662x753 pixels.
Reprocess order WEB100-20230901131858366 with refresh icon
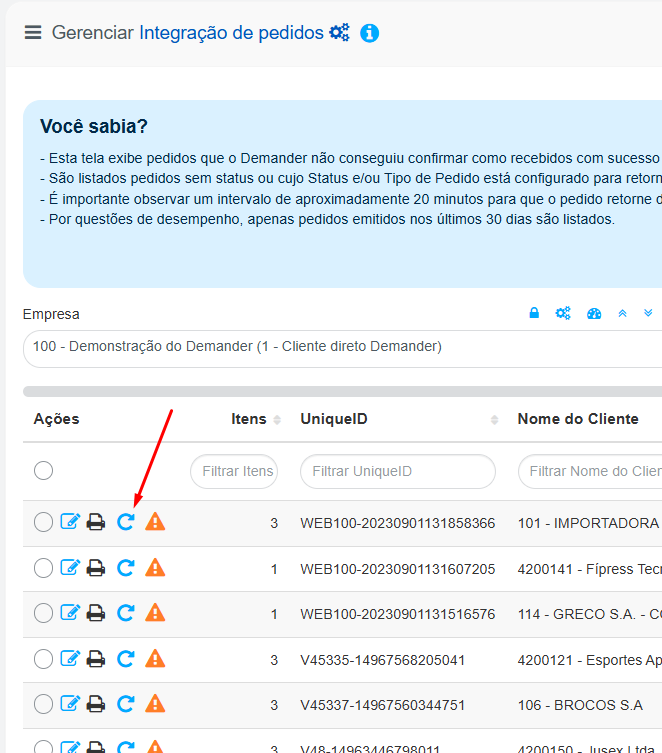[126, 522]
